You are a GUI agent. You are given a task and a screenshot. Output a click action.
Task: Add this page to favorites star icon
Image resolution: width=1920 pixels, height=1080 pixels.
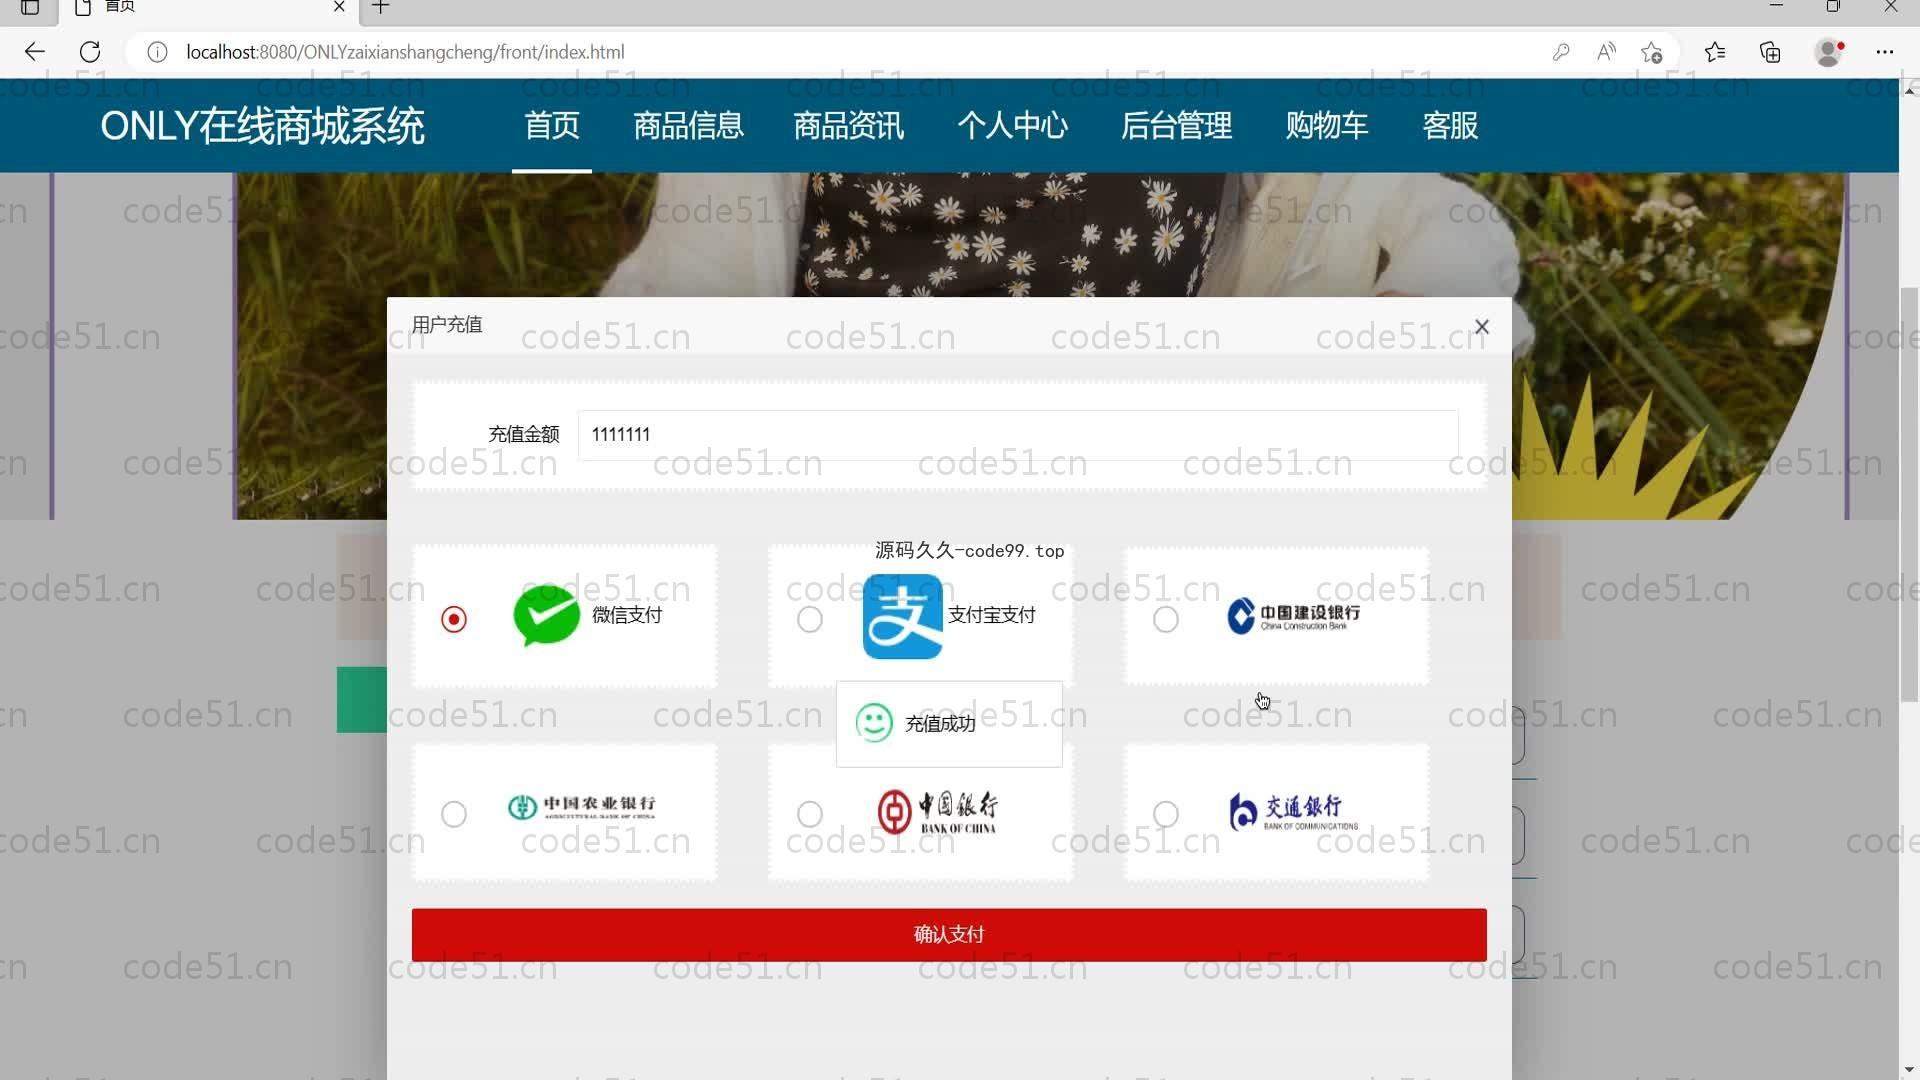click(x=1651, y=52)
